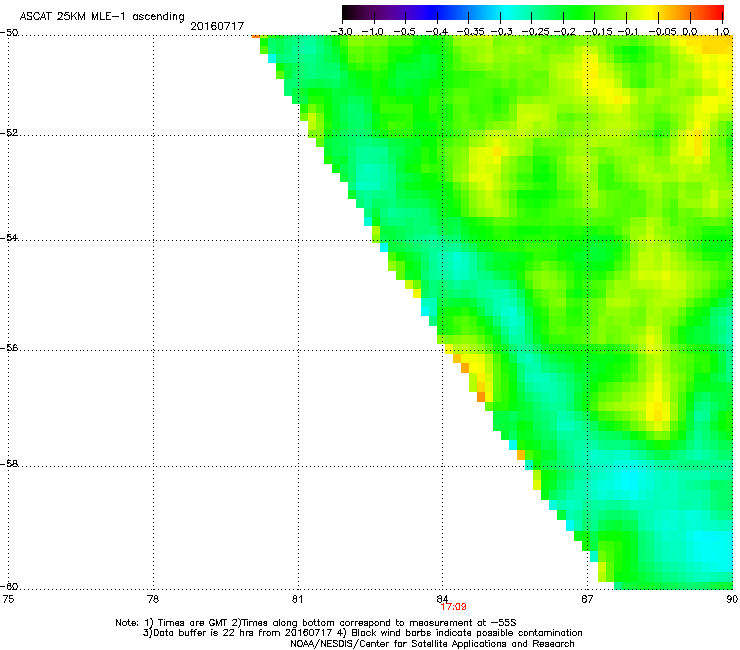Click the longitude axis label 90
Image resolution: width=740 pixels, height=650 pixels.
(x=732, y=599)
